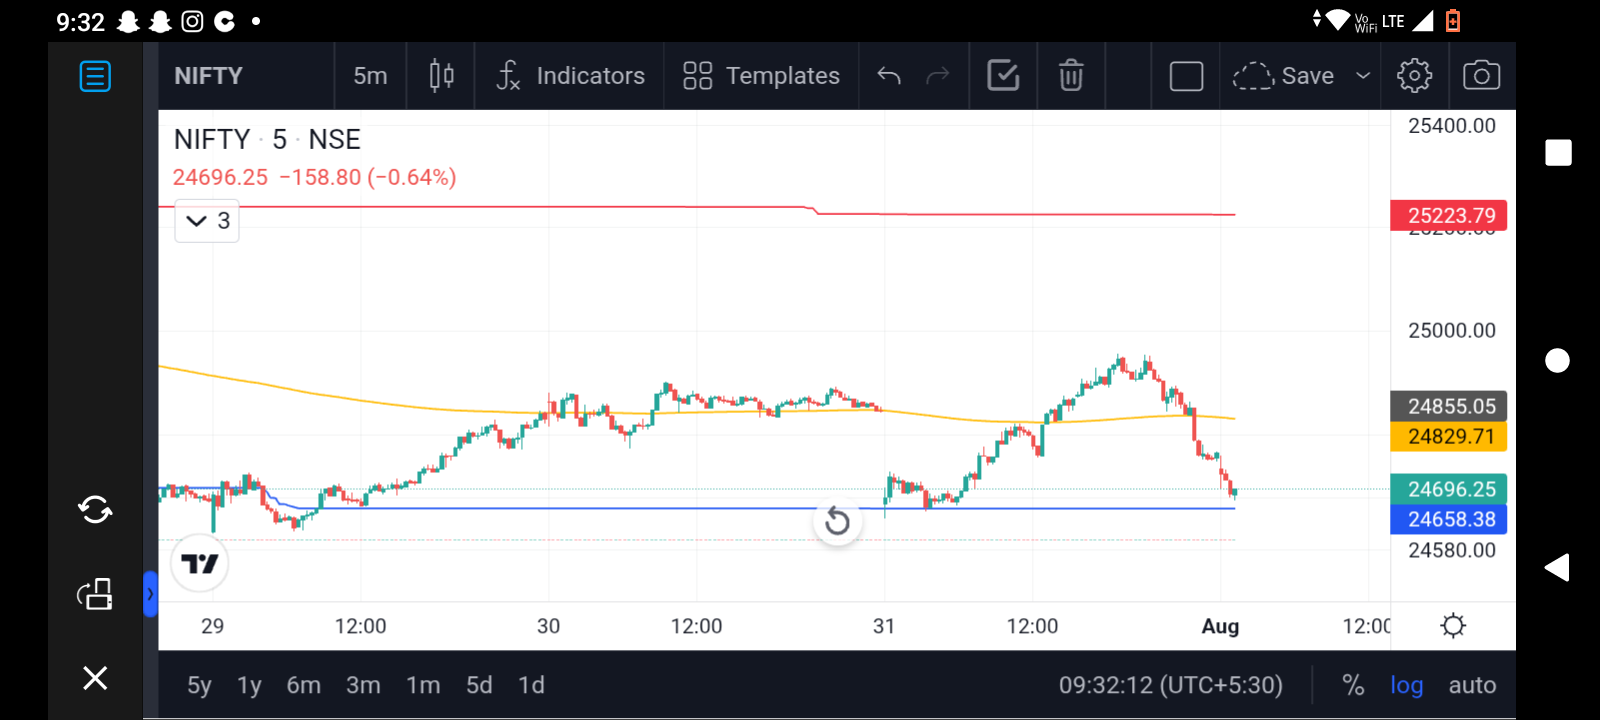This screenshot has height=720, width=1600.
Task: Change the 5m chart interval
Action: (370, 76)
